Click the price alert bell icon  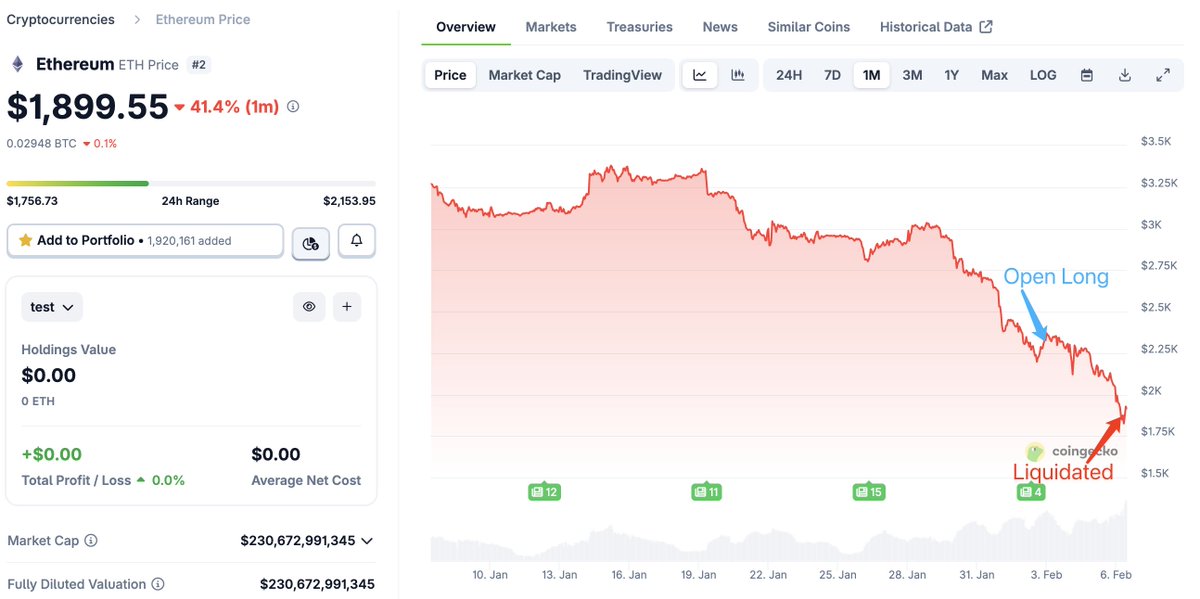click(357, 241)
